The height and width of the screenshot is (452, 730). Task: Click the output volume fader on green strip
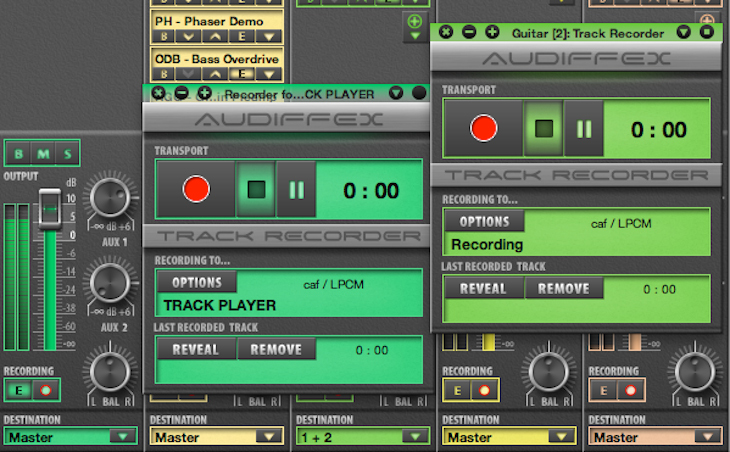click(49, 209)
